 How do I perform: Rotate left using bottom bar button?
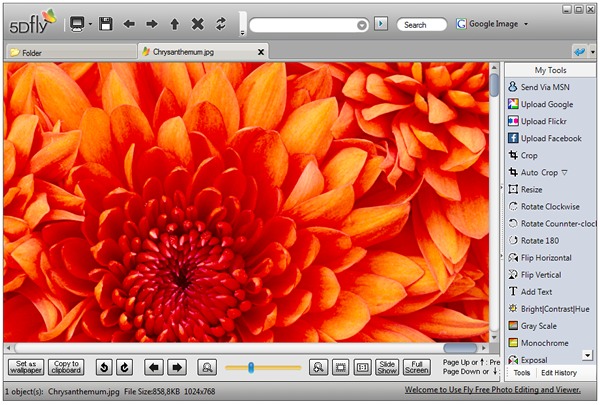(x=104, y=367)
